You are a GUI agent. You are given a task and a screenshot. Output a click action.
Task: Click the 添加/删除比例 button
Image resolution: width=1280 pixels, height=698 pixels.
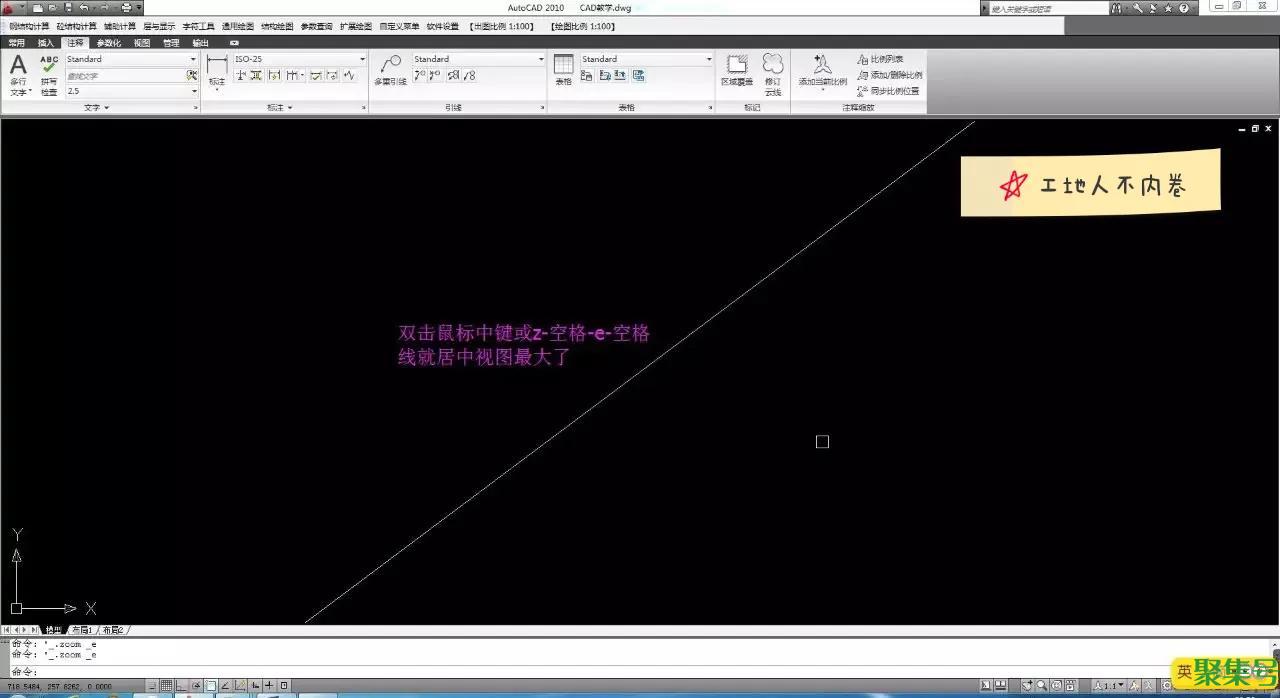(894, 75)
